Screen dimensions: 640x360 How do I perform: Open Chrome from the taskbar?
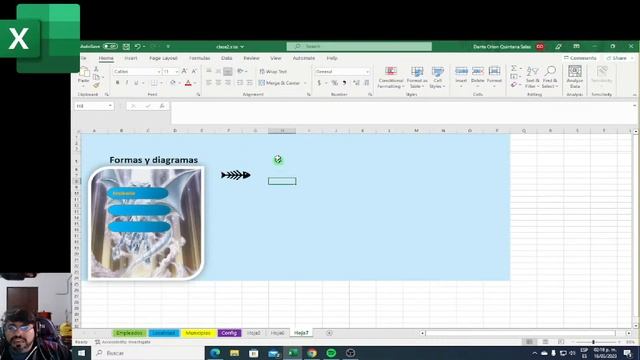(312, 353)
